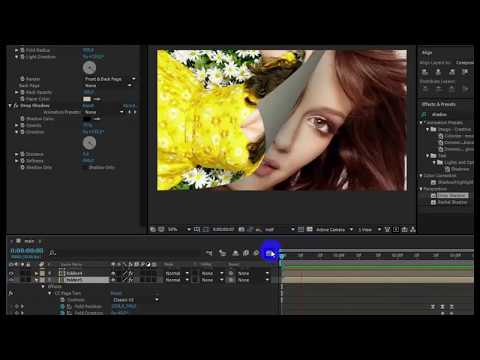Click the Comp Flowchart icon in viewer bar

tap(413, 229)
